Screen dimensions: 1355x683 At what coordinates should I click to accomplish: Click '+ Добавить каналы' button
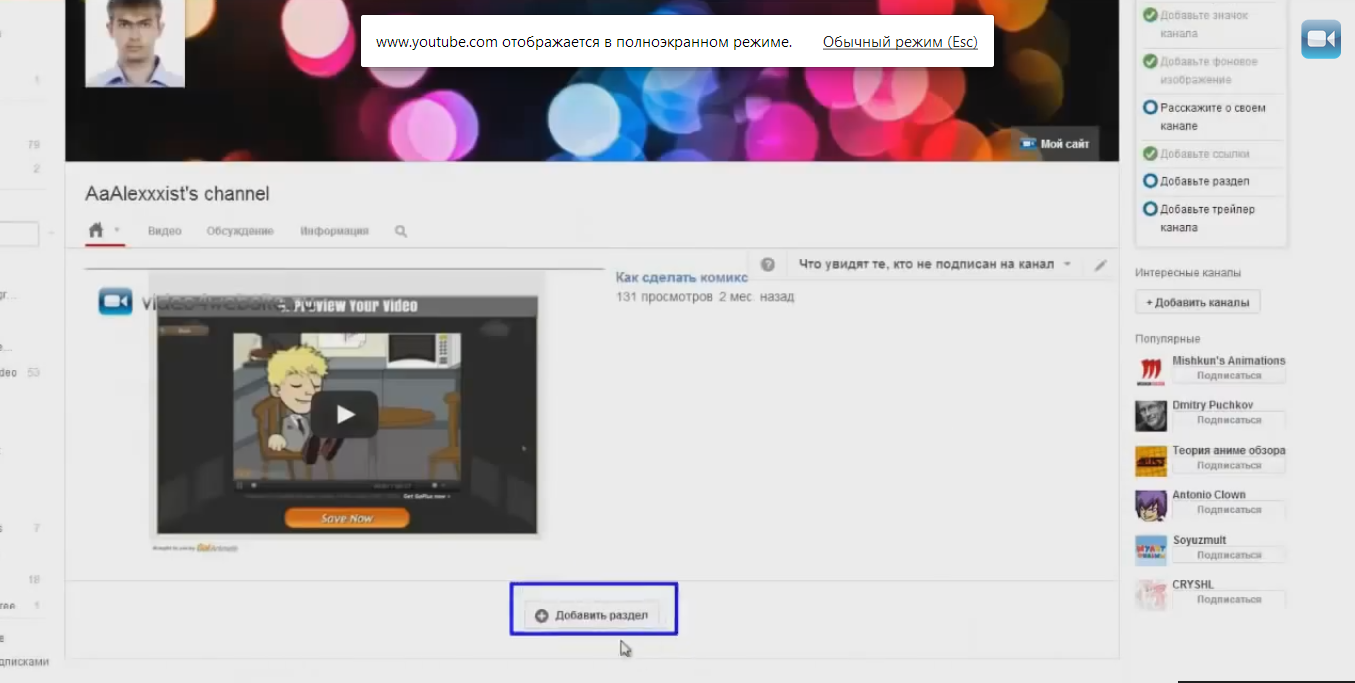coord(1198,302)
